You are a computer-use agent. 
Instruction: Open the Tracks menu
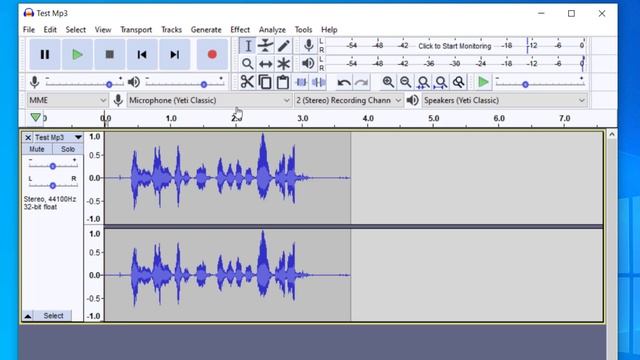[171, 29]
